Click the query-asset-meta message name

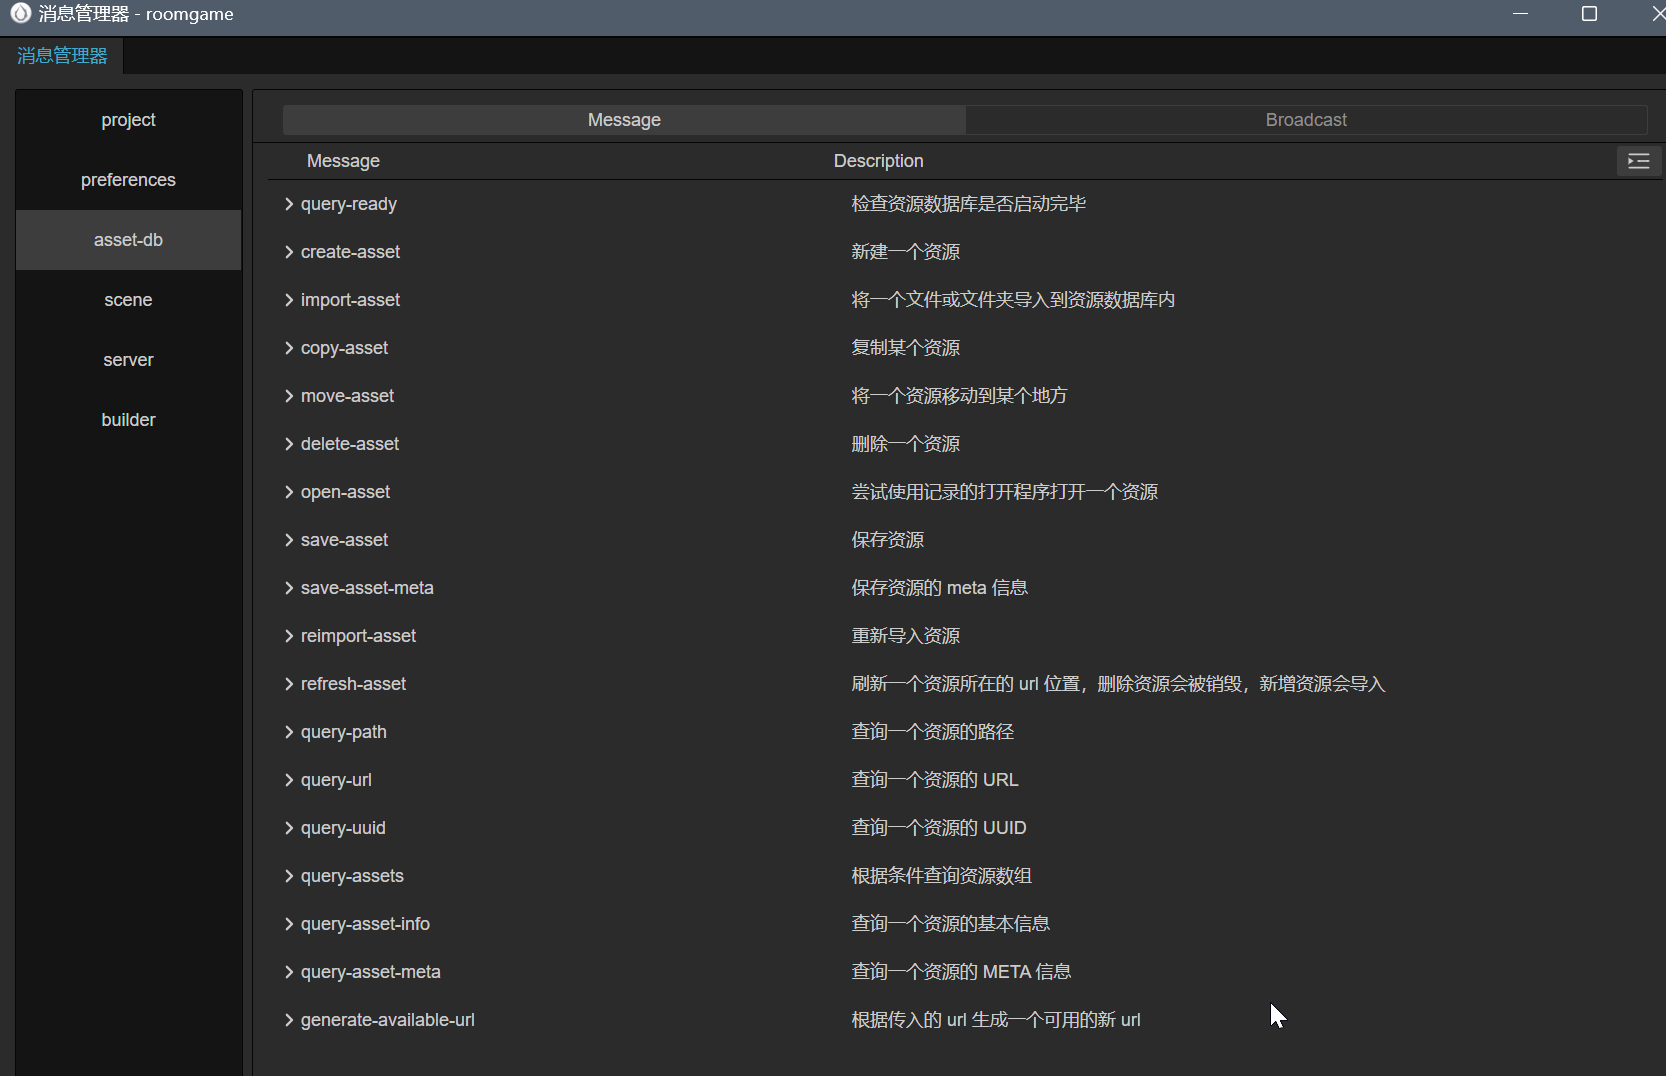tap(370, 972)
